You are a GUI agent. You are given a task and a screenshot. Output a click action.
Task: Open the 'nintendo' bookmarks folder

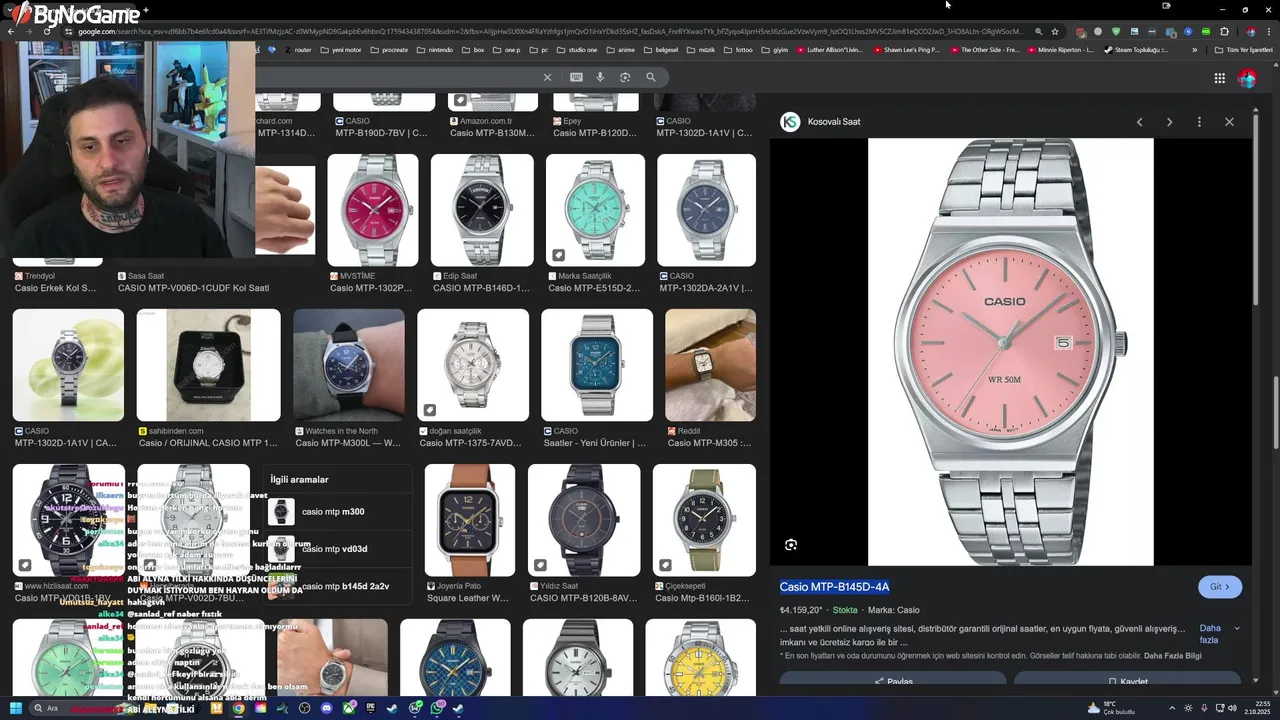(435, 50)
